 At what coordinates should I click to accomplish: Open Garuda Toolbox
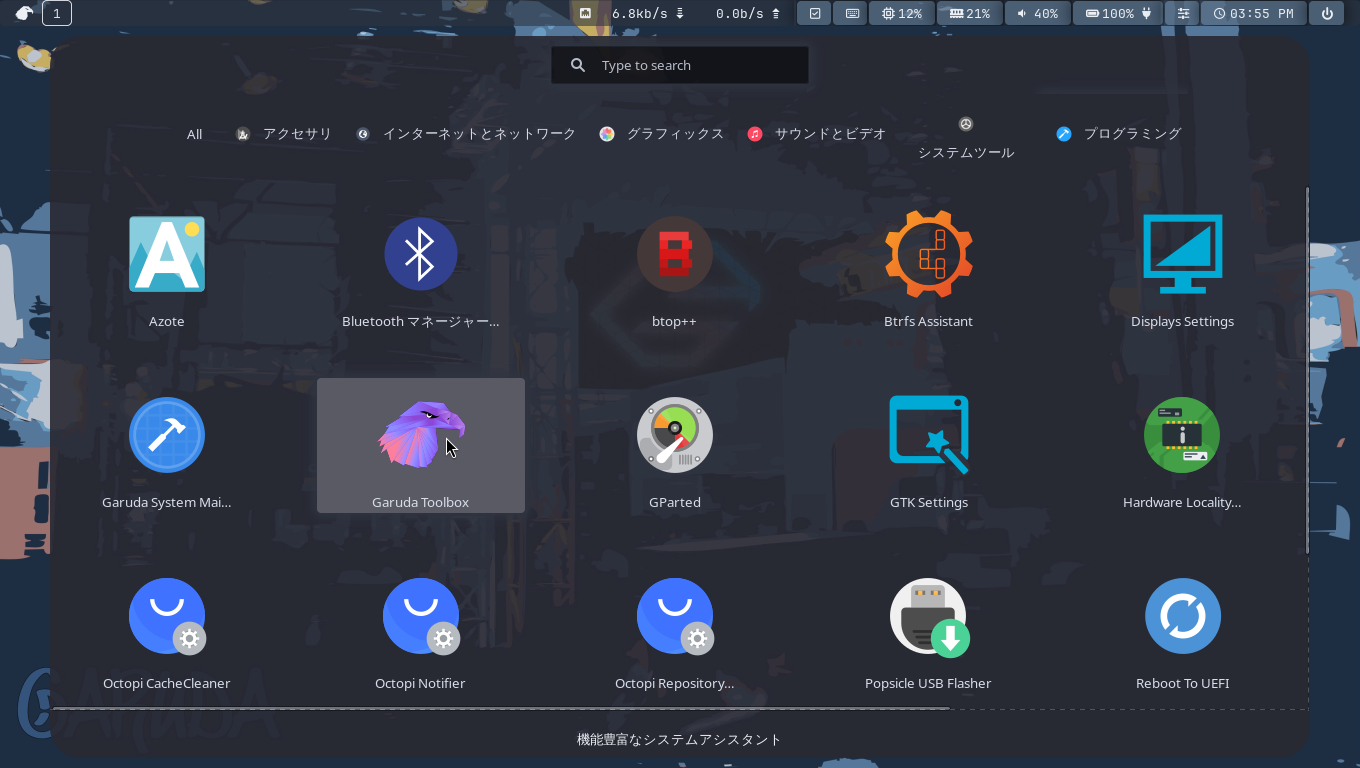pyautogui.click(x=421, y=446)
